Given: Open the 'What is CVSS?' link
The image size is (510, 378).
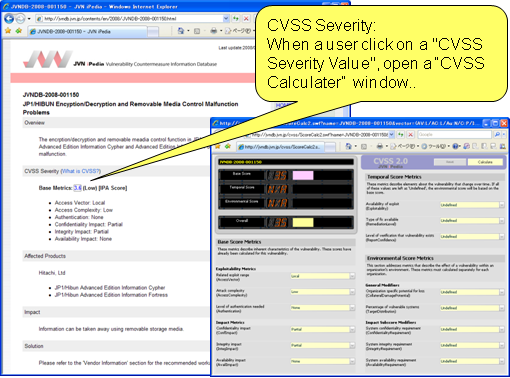Looking at the screenshot, I should pyautogui.click(x=81, y=171).
